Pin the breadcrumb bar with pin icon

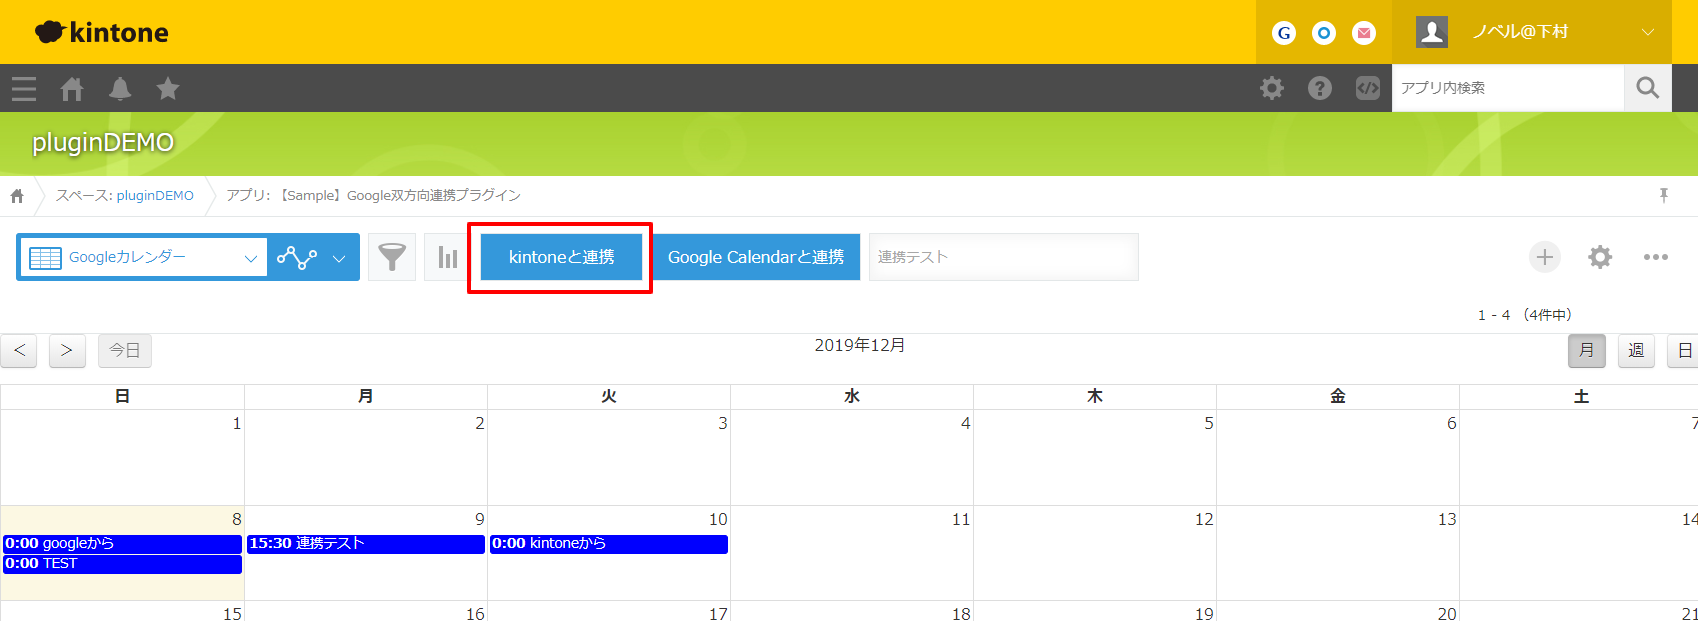pyautogui.click(x=1664, y=196)
